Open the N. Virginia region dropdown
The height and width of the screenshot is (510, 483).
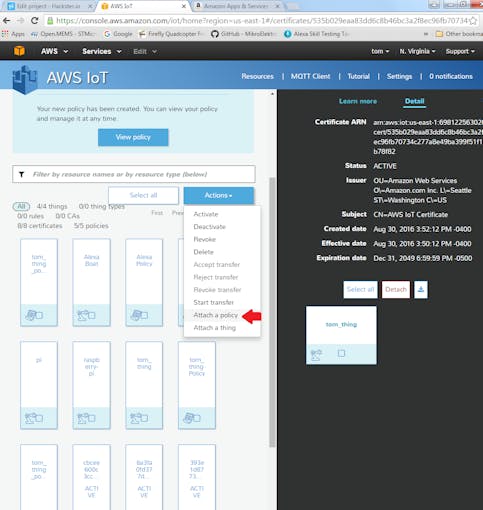417,51
